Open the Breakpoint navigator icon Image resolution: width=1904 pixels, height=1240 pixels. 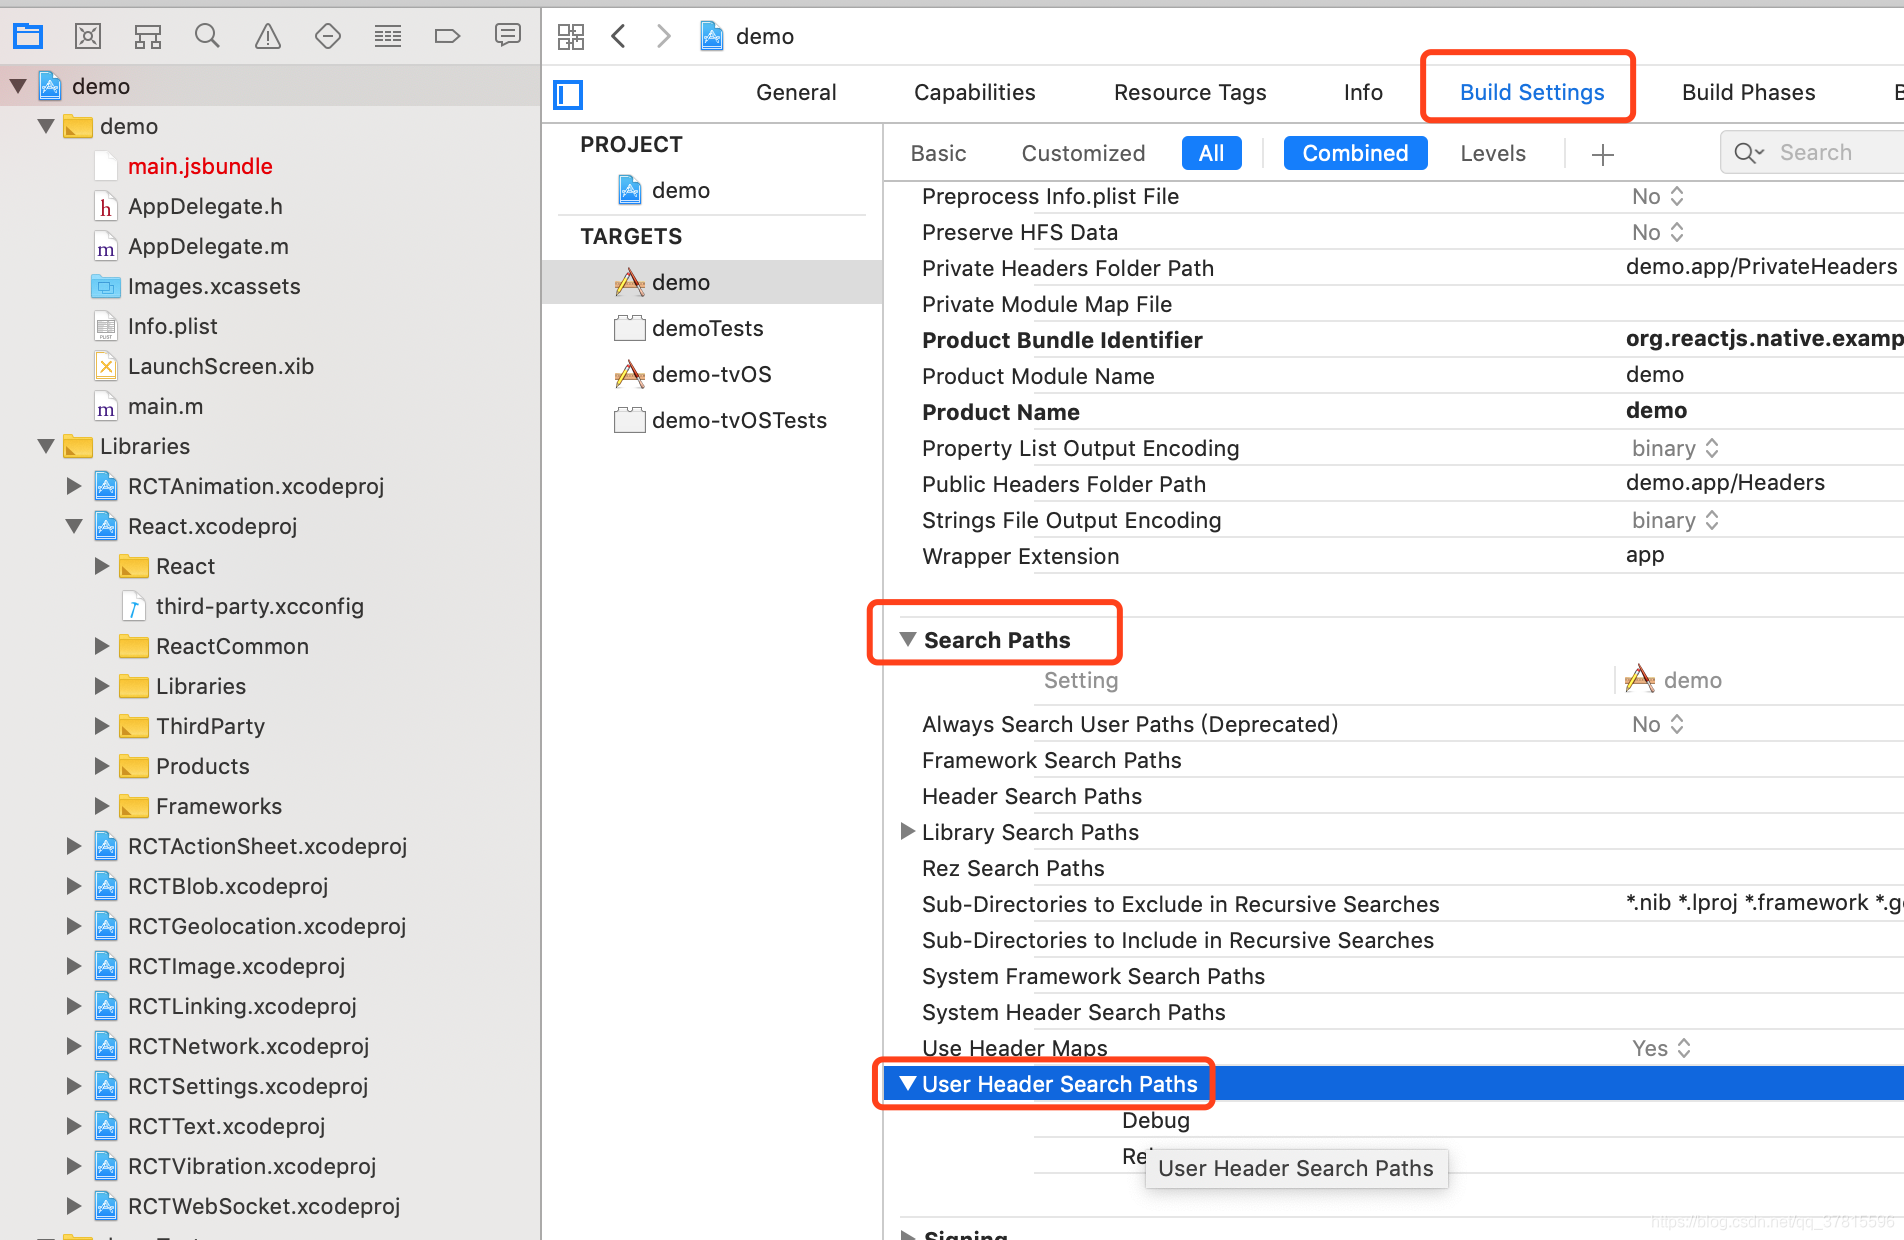point(447,37)
